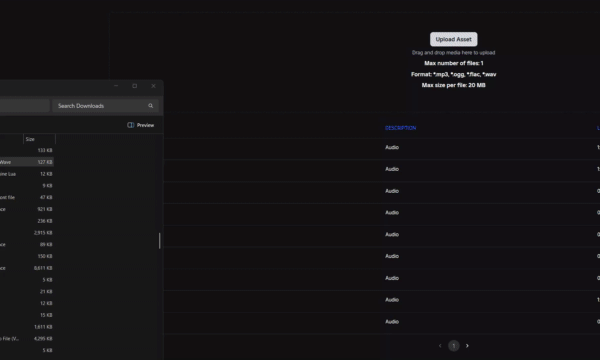Screen dimensions: 600x360
Task: Select page 1 in pagination
Action: pyautogui.click(x=453, y=346)
